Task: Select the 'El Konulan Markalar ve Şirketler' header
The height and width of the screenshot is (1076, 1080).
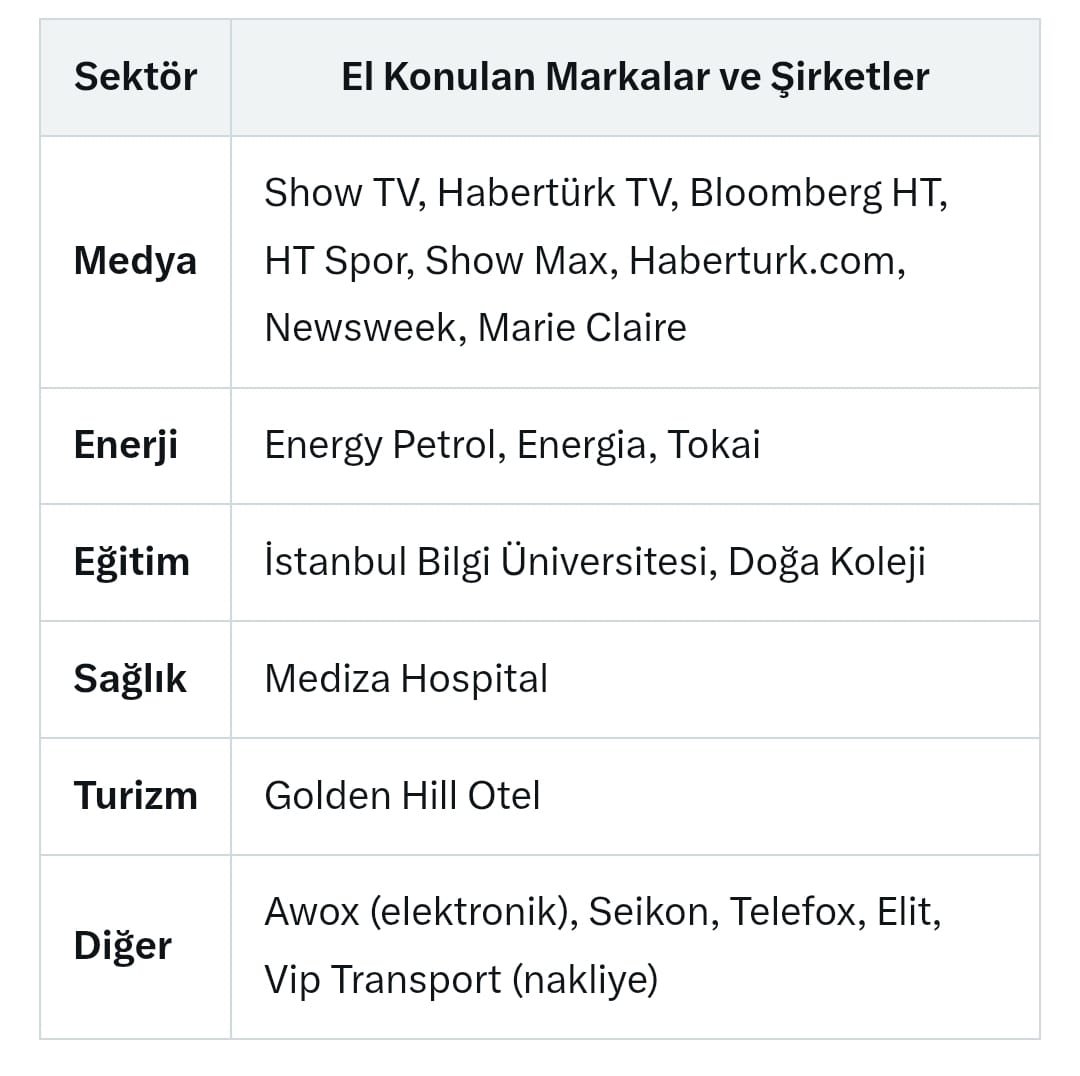Action: click(x=635, y=77)
